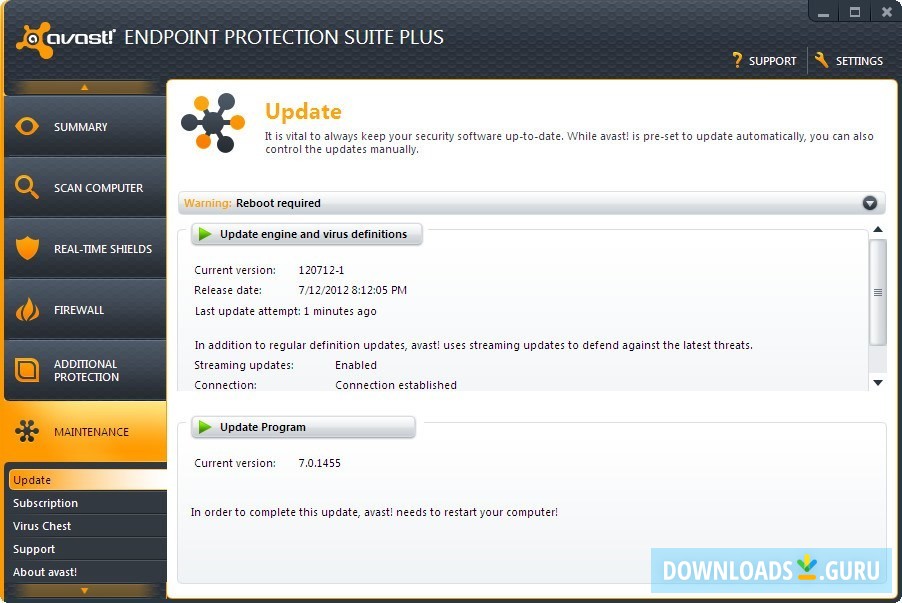Screen dimensions: 902x603
Task: Click the definitions panel scrollbar thumb
Action: click(x=878, y=292)
